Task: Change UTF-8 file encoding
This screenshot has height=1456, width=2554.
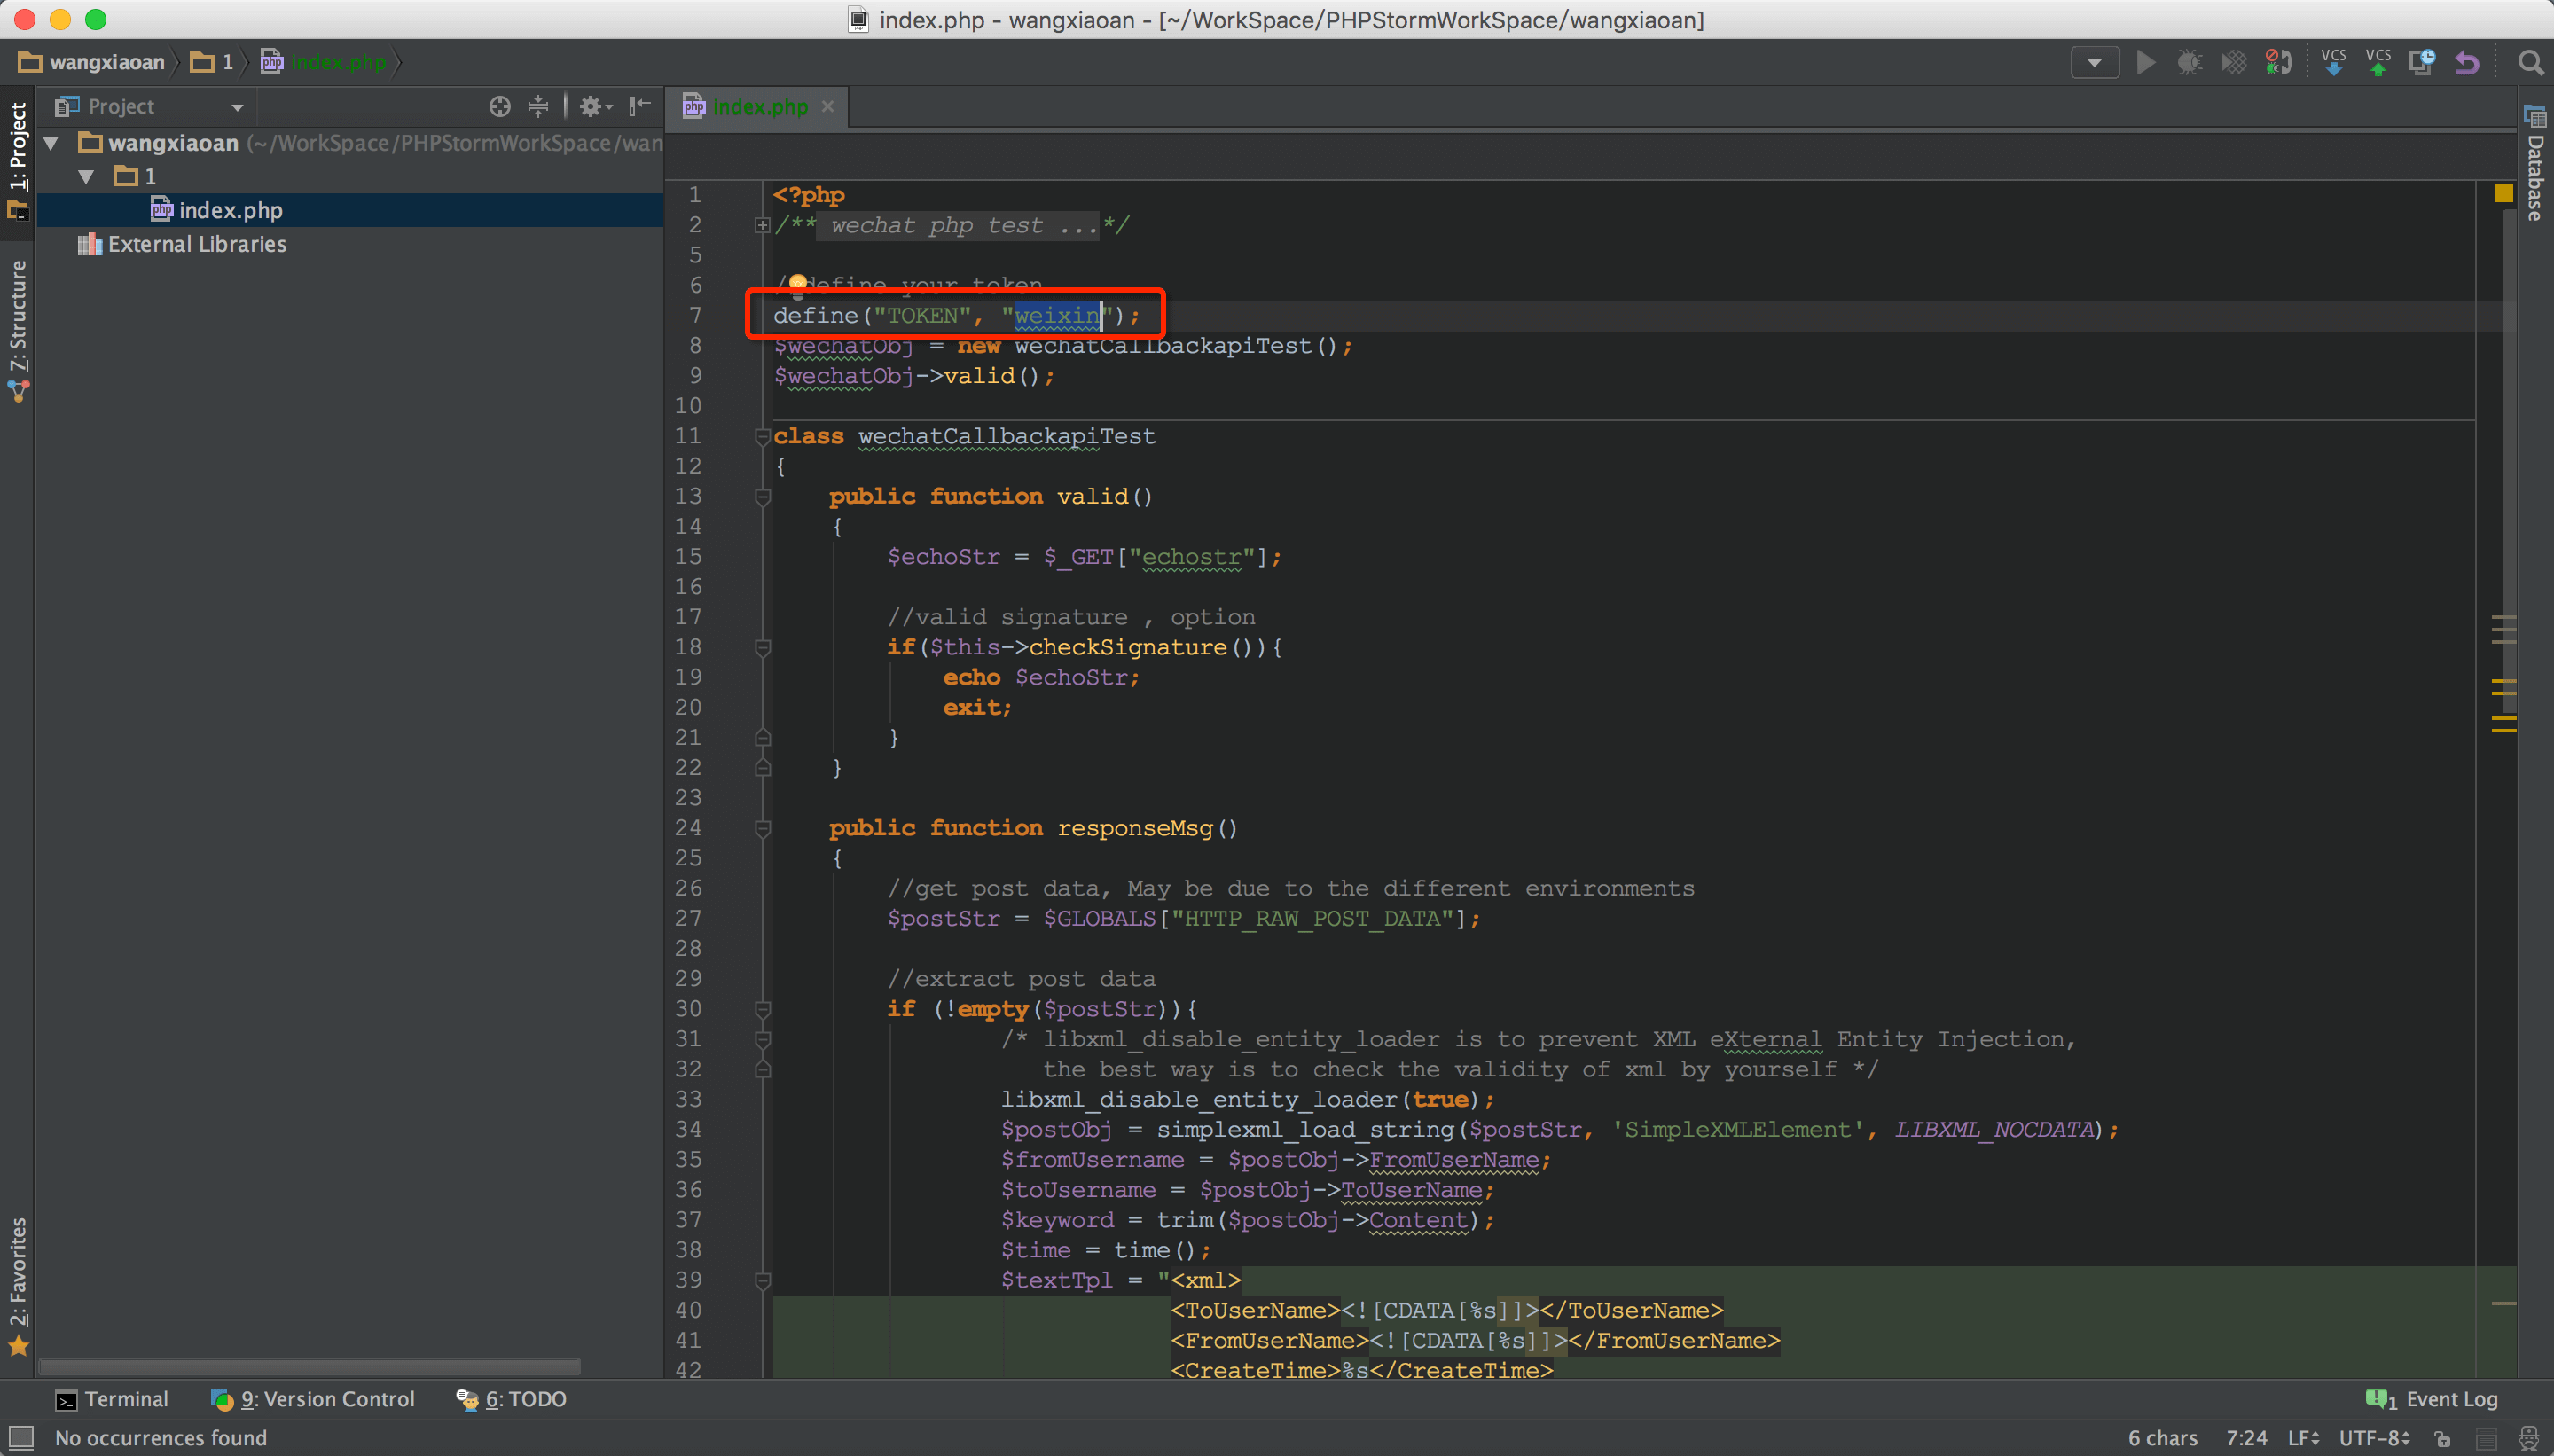Action: [x=2375, y=1438]
